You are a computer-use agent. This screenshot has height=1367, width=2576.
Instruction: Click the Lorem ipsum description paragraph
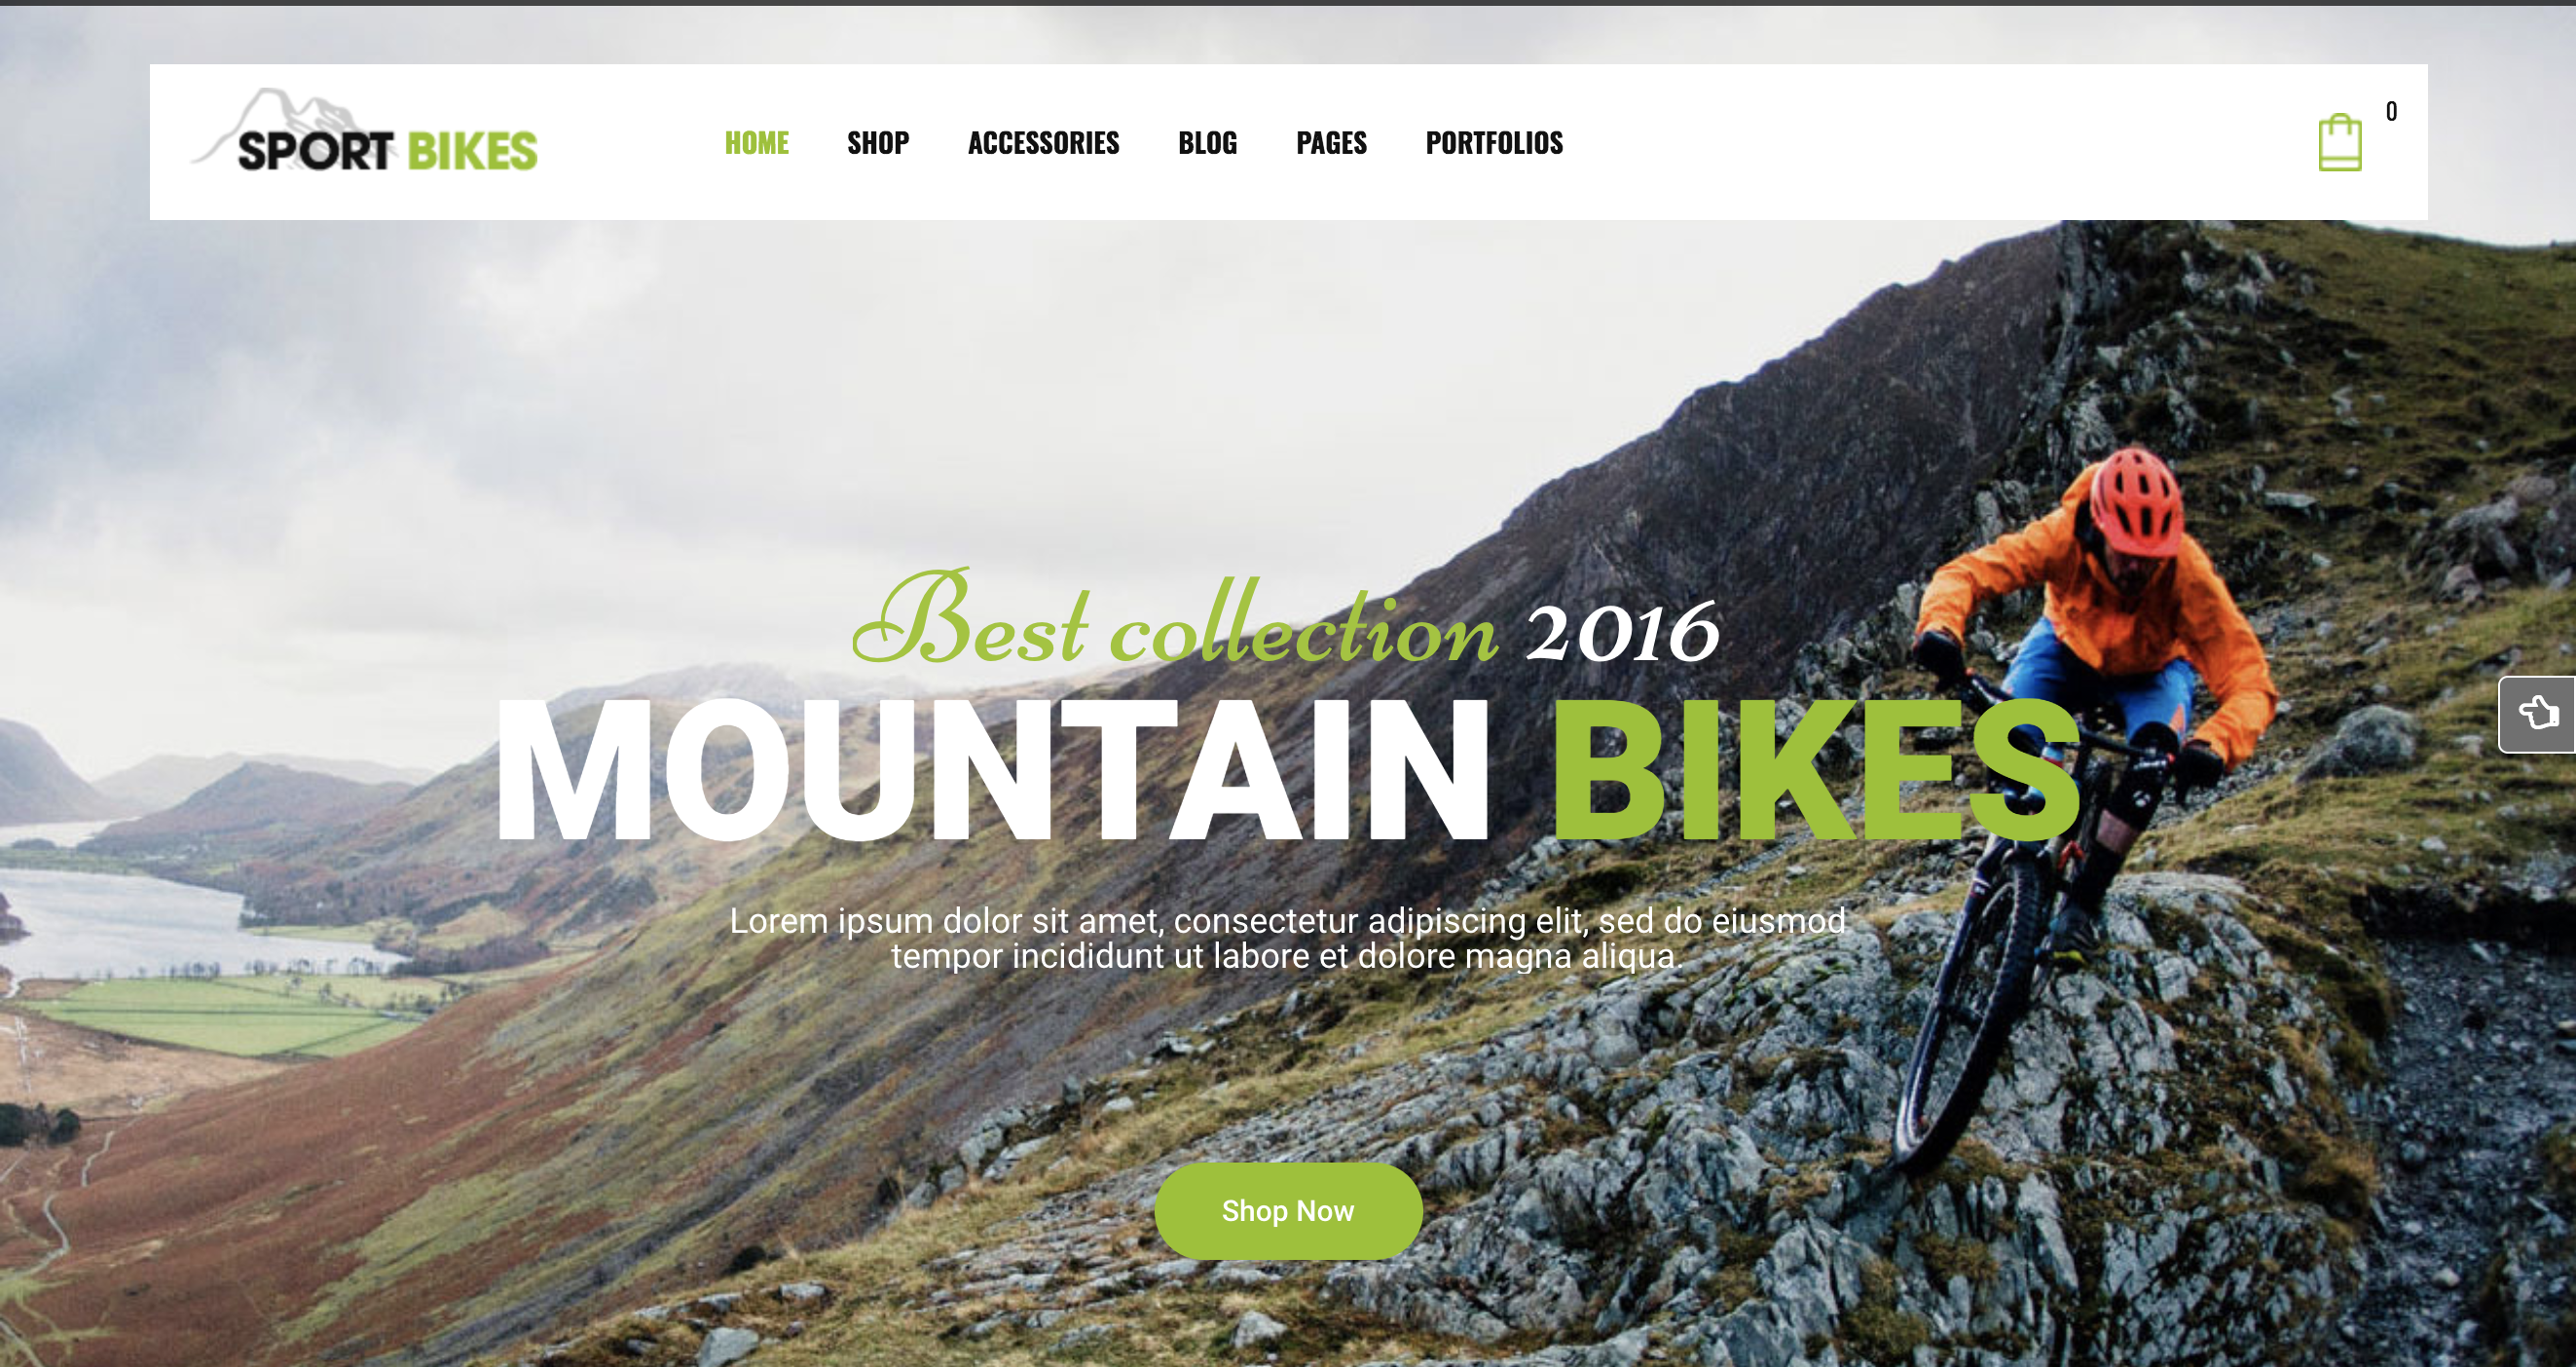(x=1287, y=938)
